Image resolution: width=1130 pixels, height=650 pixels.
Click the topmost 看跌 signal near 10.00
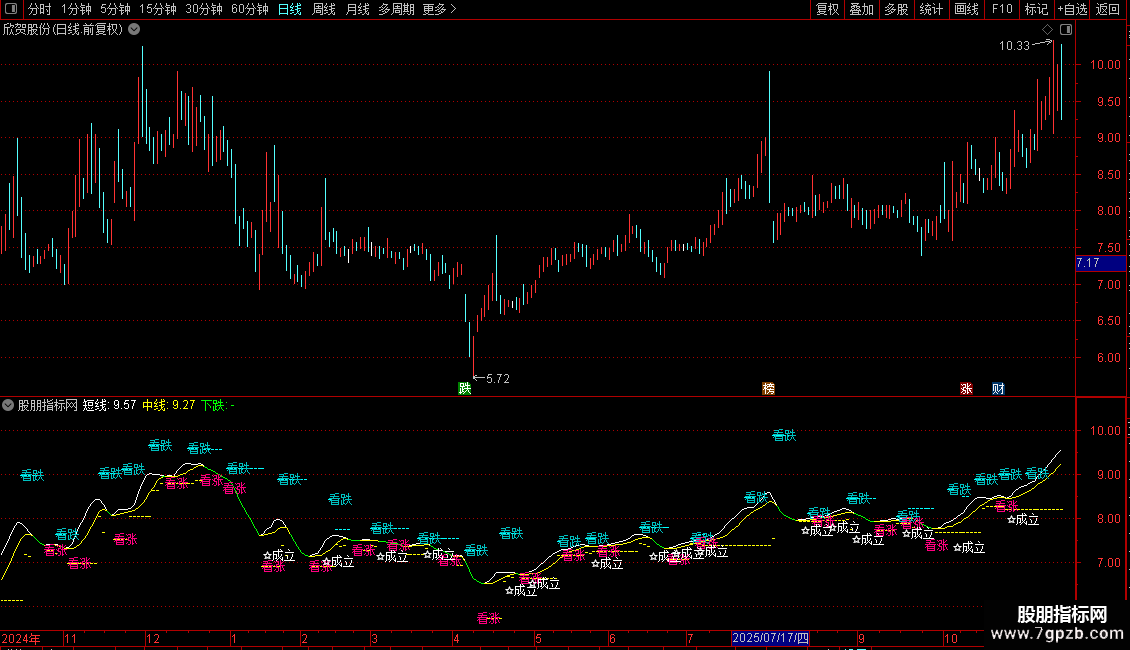click(x=784, y=435)
